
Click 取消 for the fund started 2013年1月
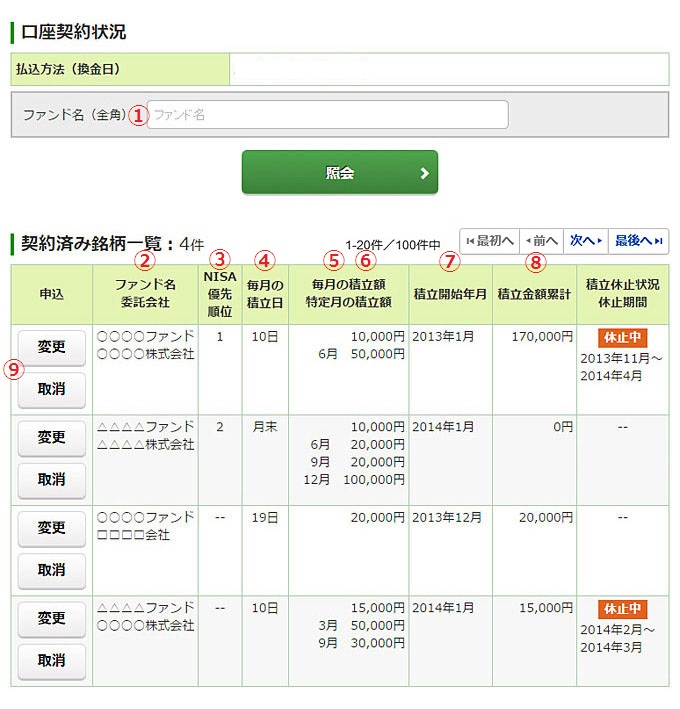(x=52, y=389)
